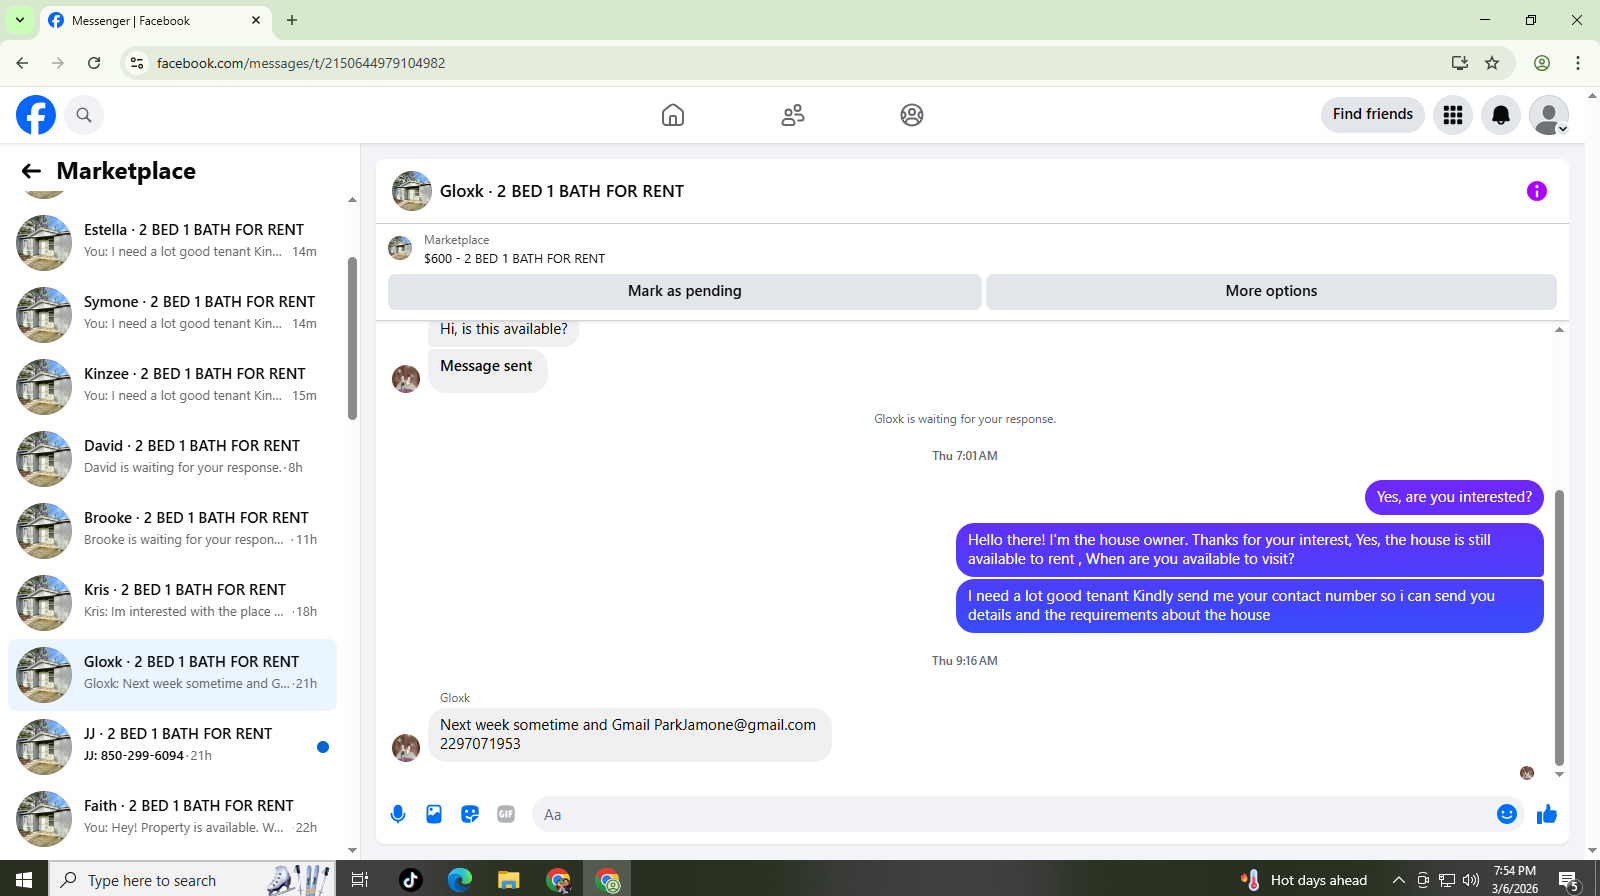This screenshot has height=896, width=1600.
Task: Click the 'Yes, are you interested?' message
Action: coord(1454,497)
